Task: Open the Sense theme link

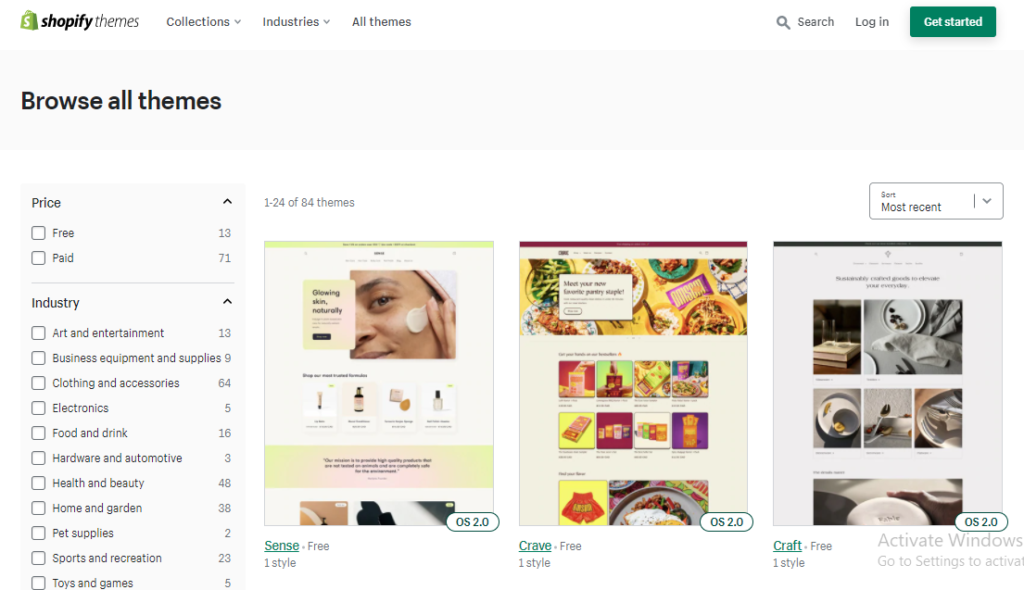Action: click(x=281, y=546)
